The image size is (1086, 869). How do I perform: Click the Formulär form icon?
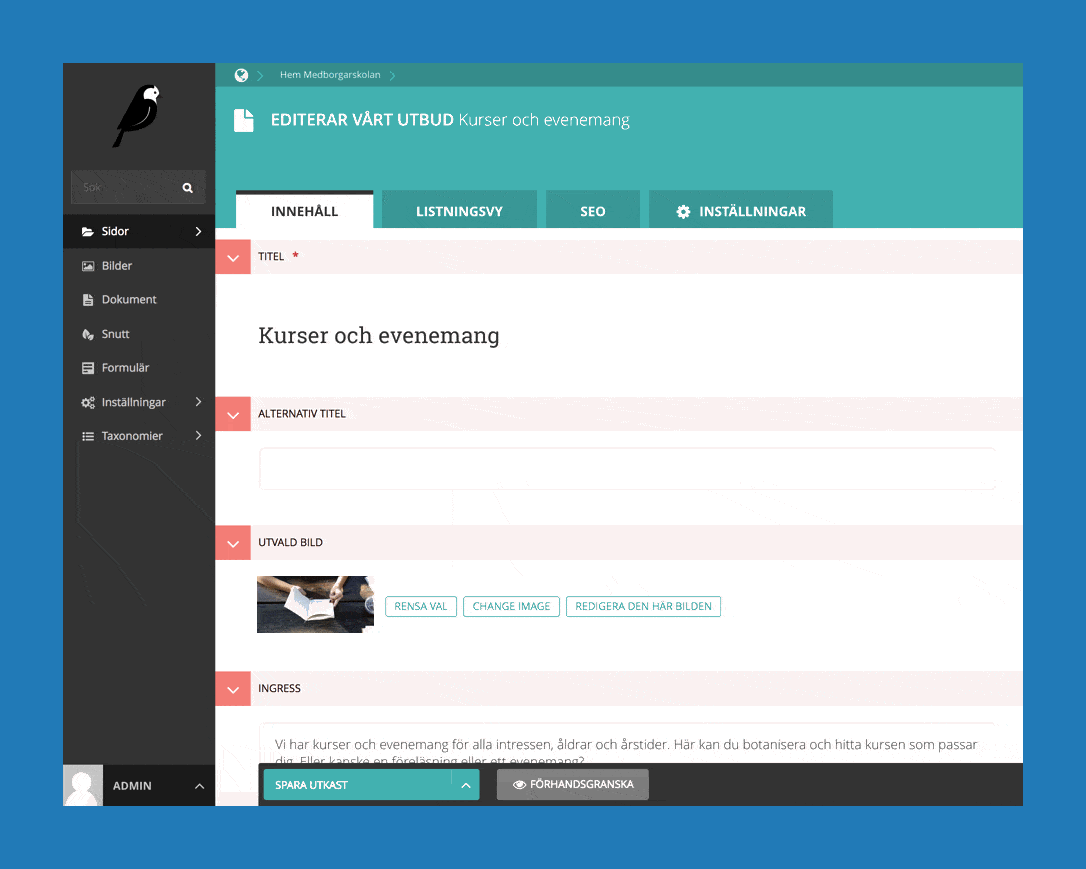pyautogui.click(x=88, y=368)
